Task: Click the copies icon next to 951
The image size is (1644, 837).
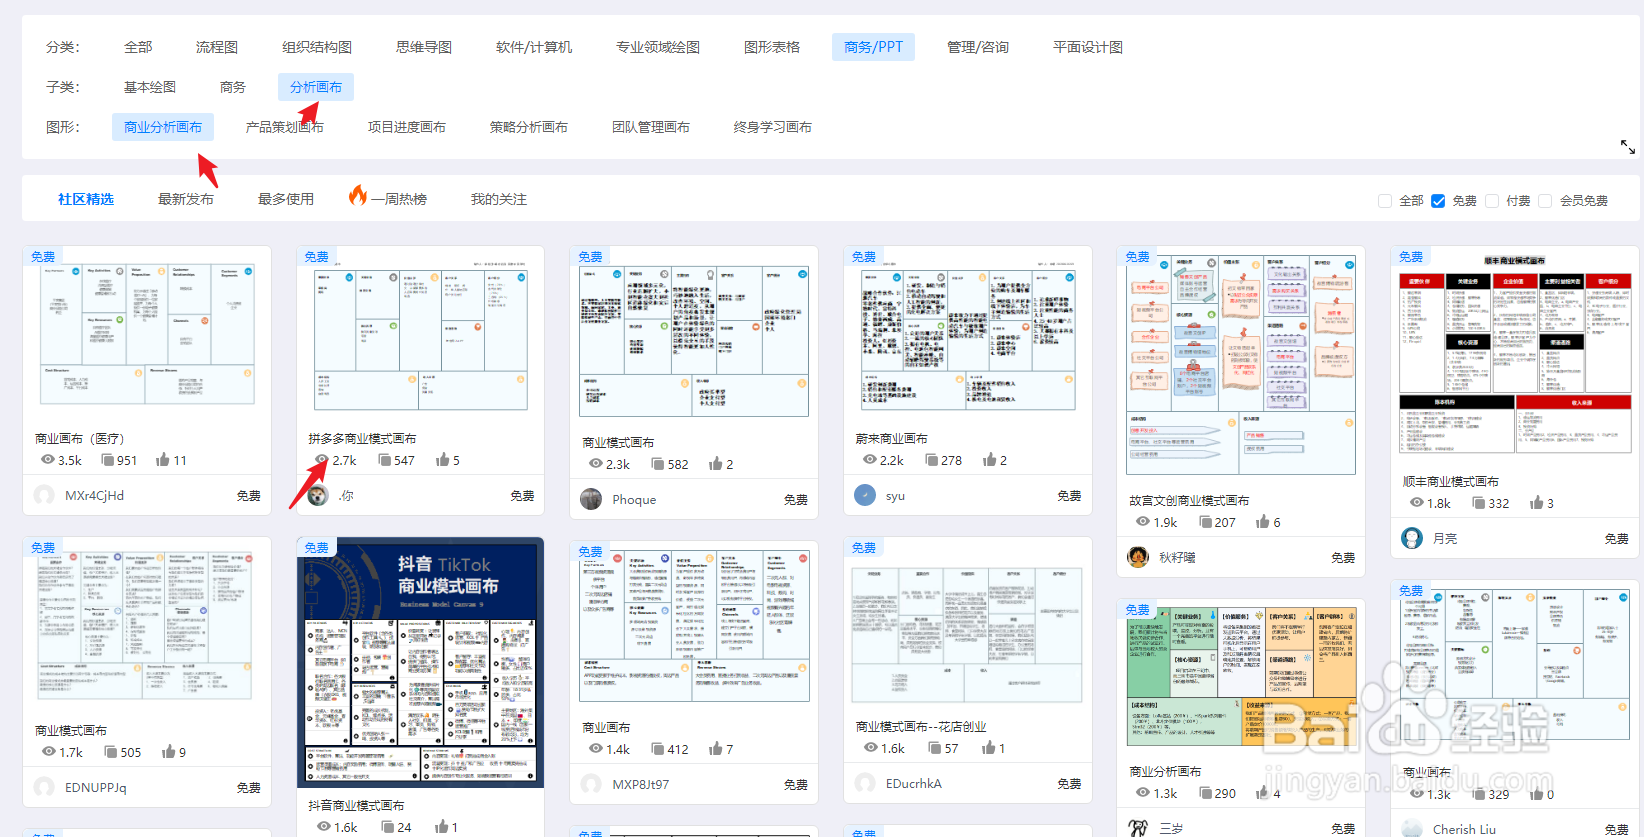Action: pos(108,460)
